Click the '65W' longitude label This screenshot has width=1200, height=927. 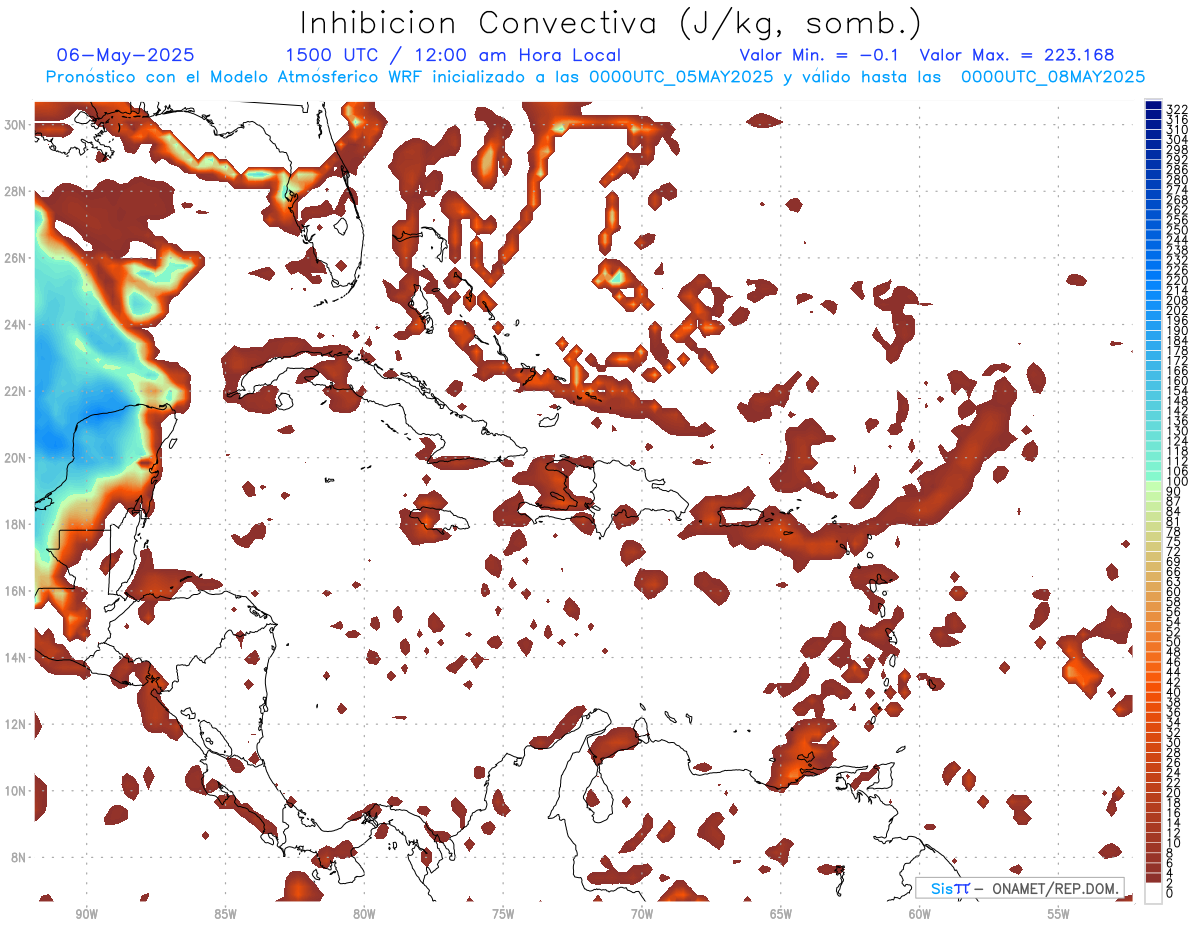tap(781, 914)
